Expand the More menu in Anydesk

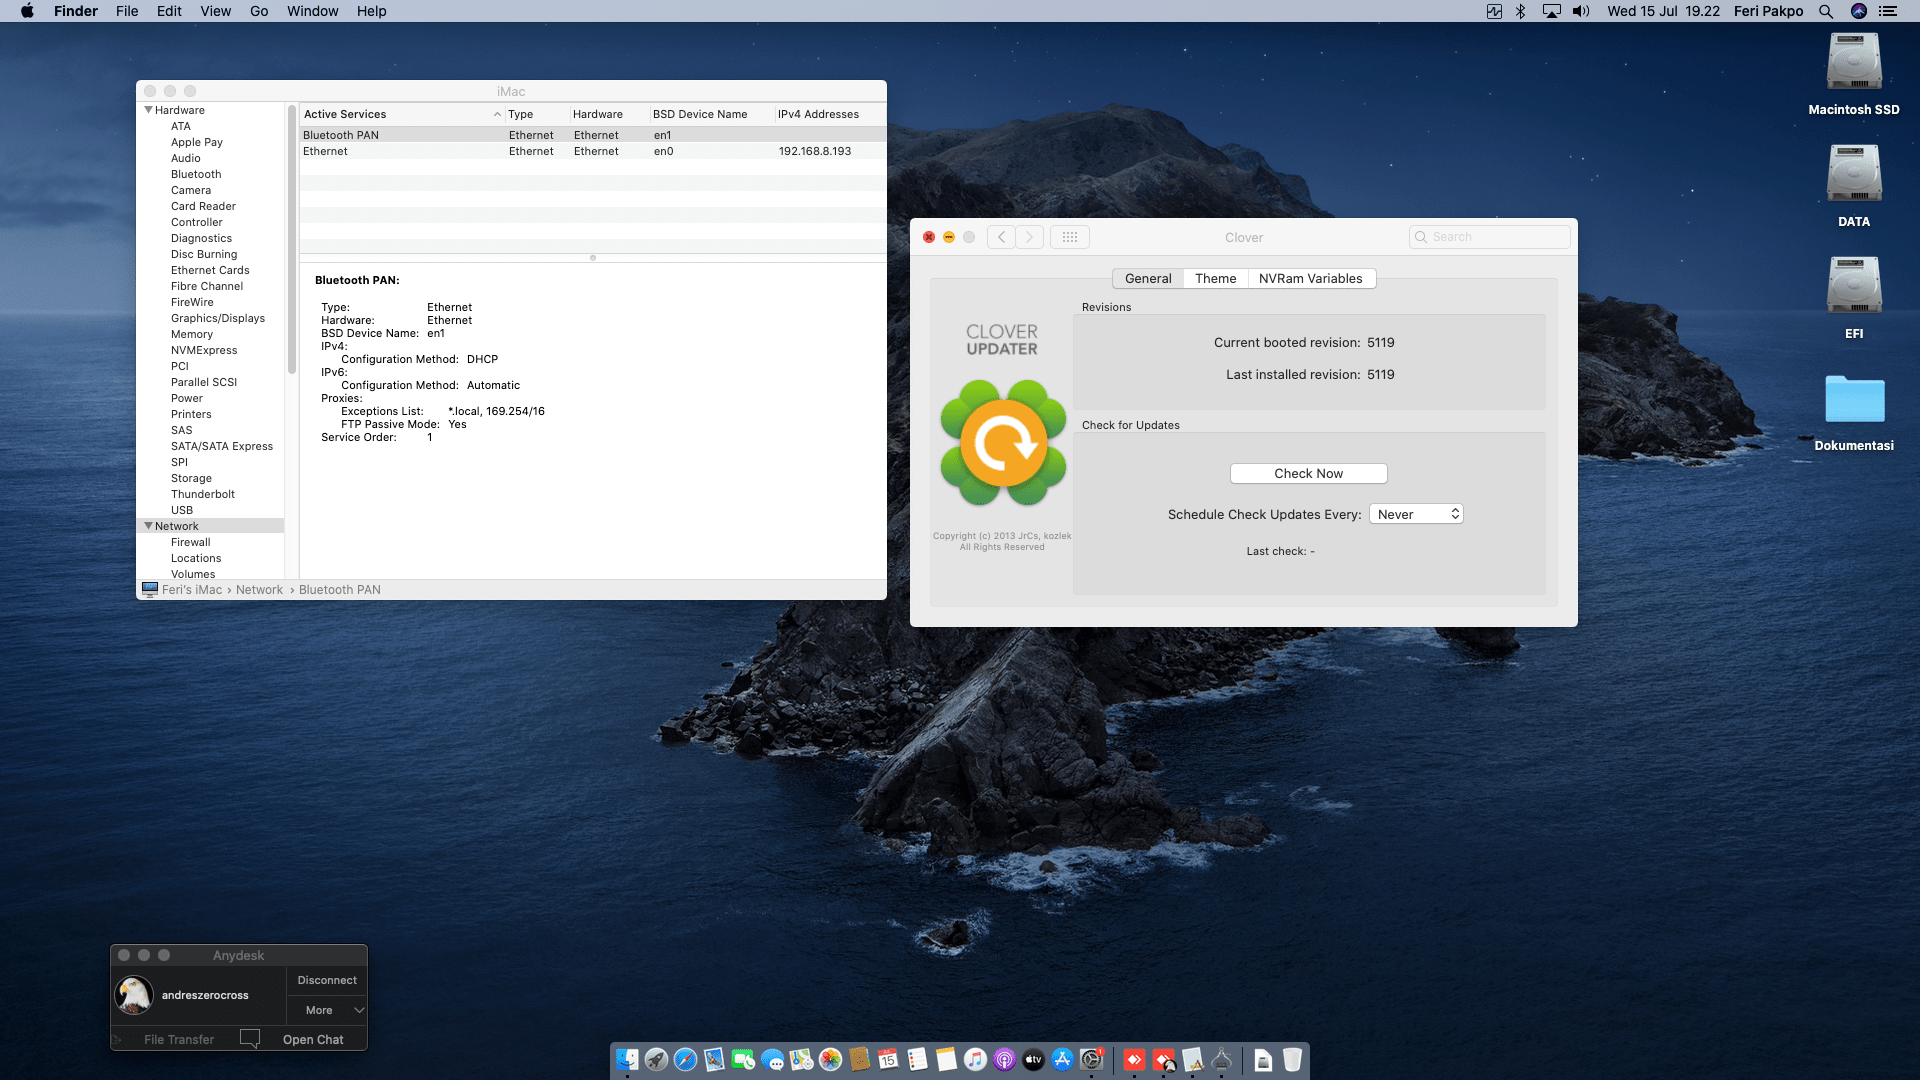327,1010
